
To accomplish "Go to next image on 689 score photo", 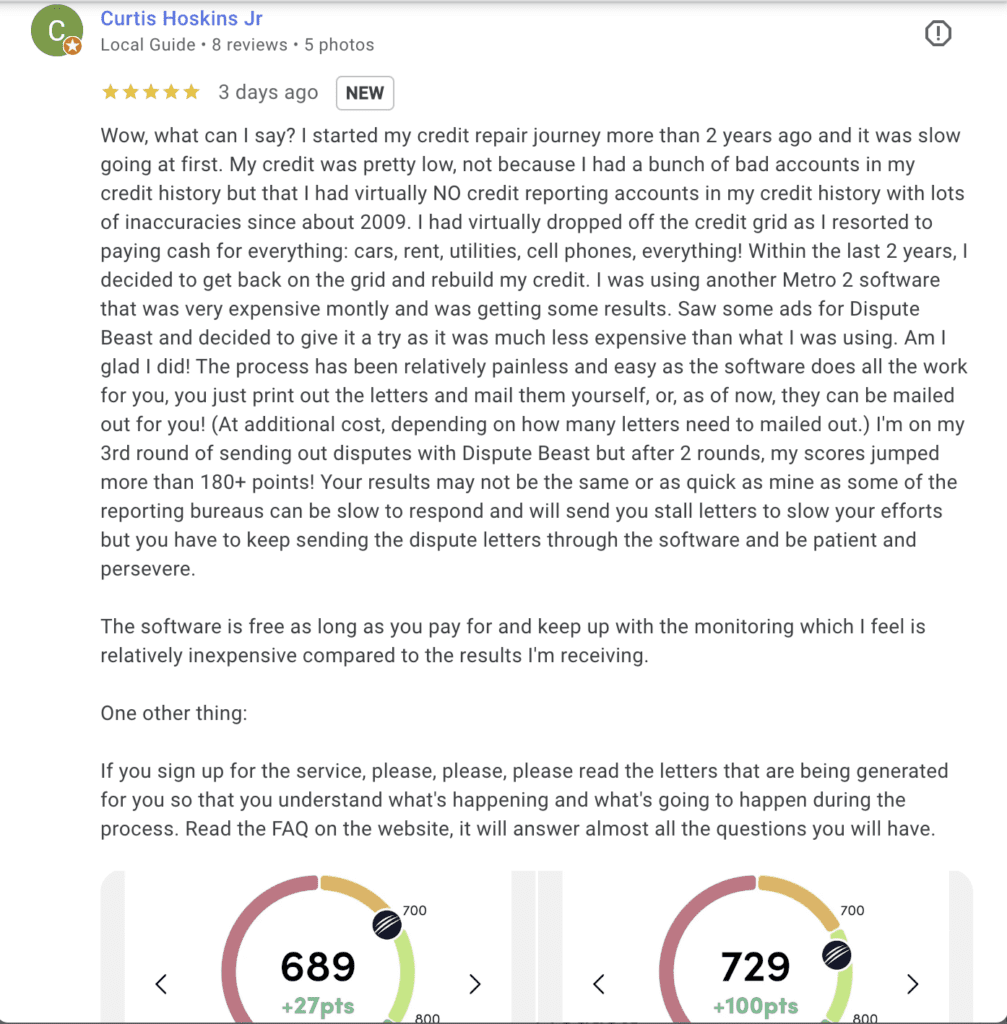I will [x=475, y=984].
